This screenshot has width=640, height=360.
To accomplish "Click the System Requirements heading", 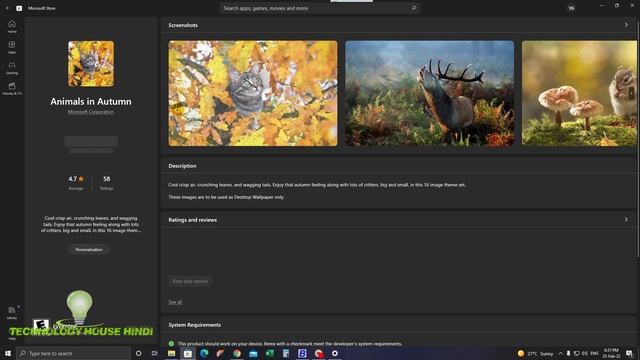I will click(195, 325).
